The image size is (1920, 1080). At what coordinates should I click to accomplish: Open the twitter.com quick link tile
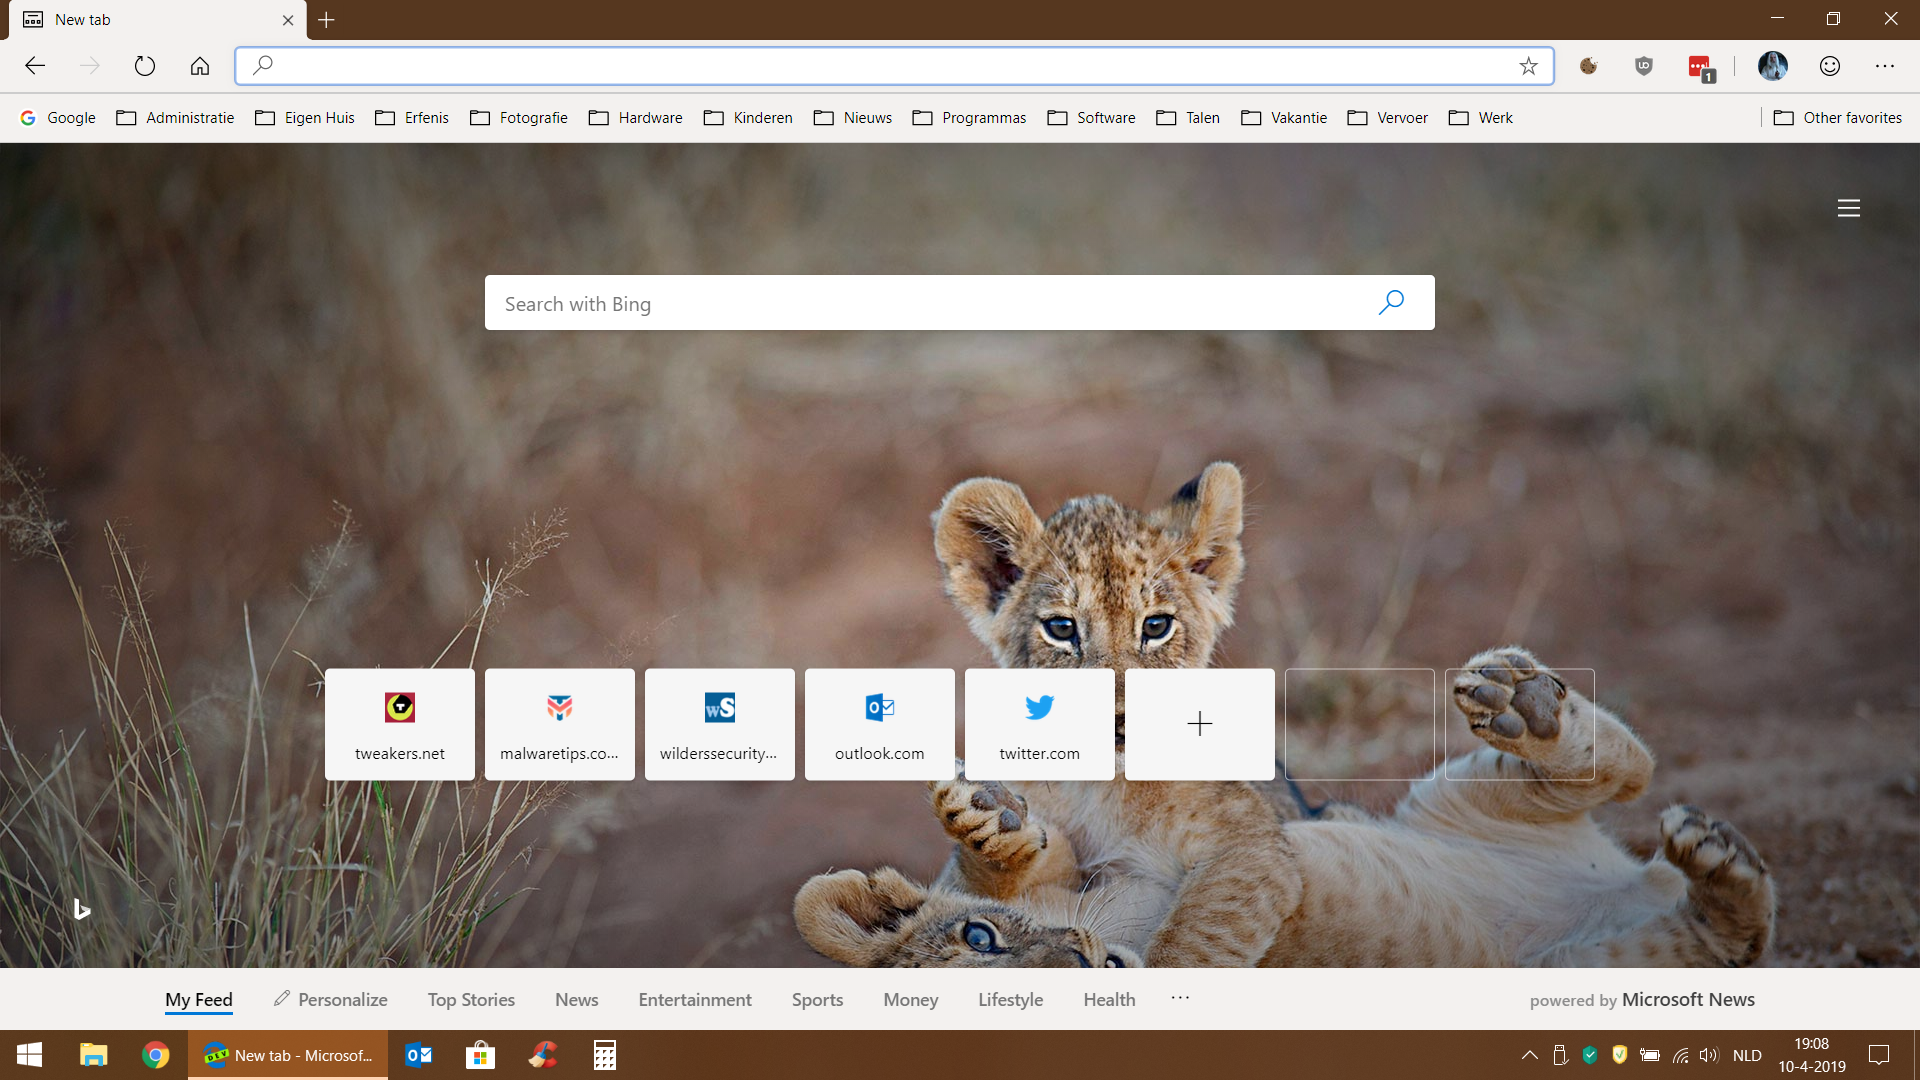[x=1039, y=724]
